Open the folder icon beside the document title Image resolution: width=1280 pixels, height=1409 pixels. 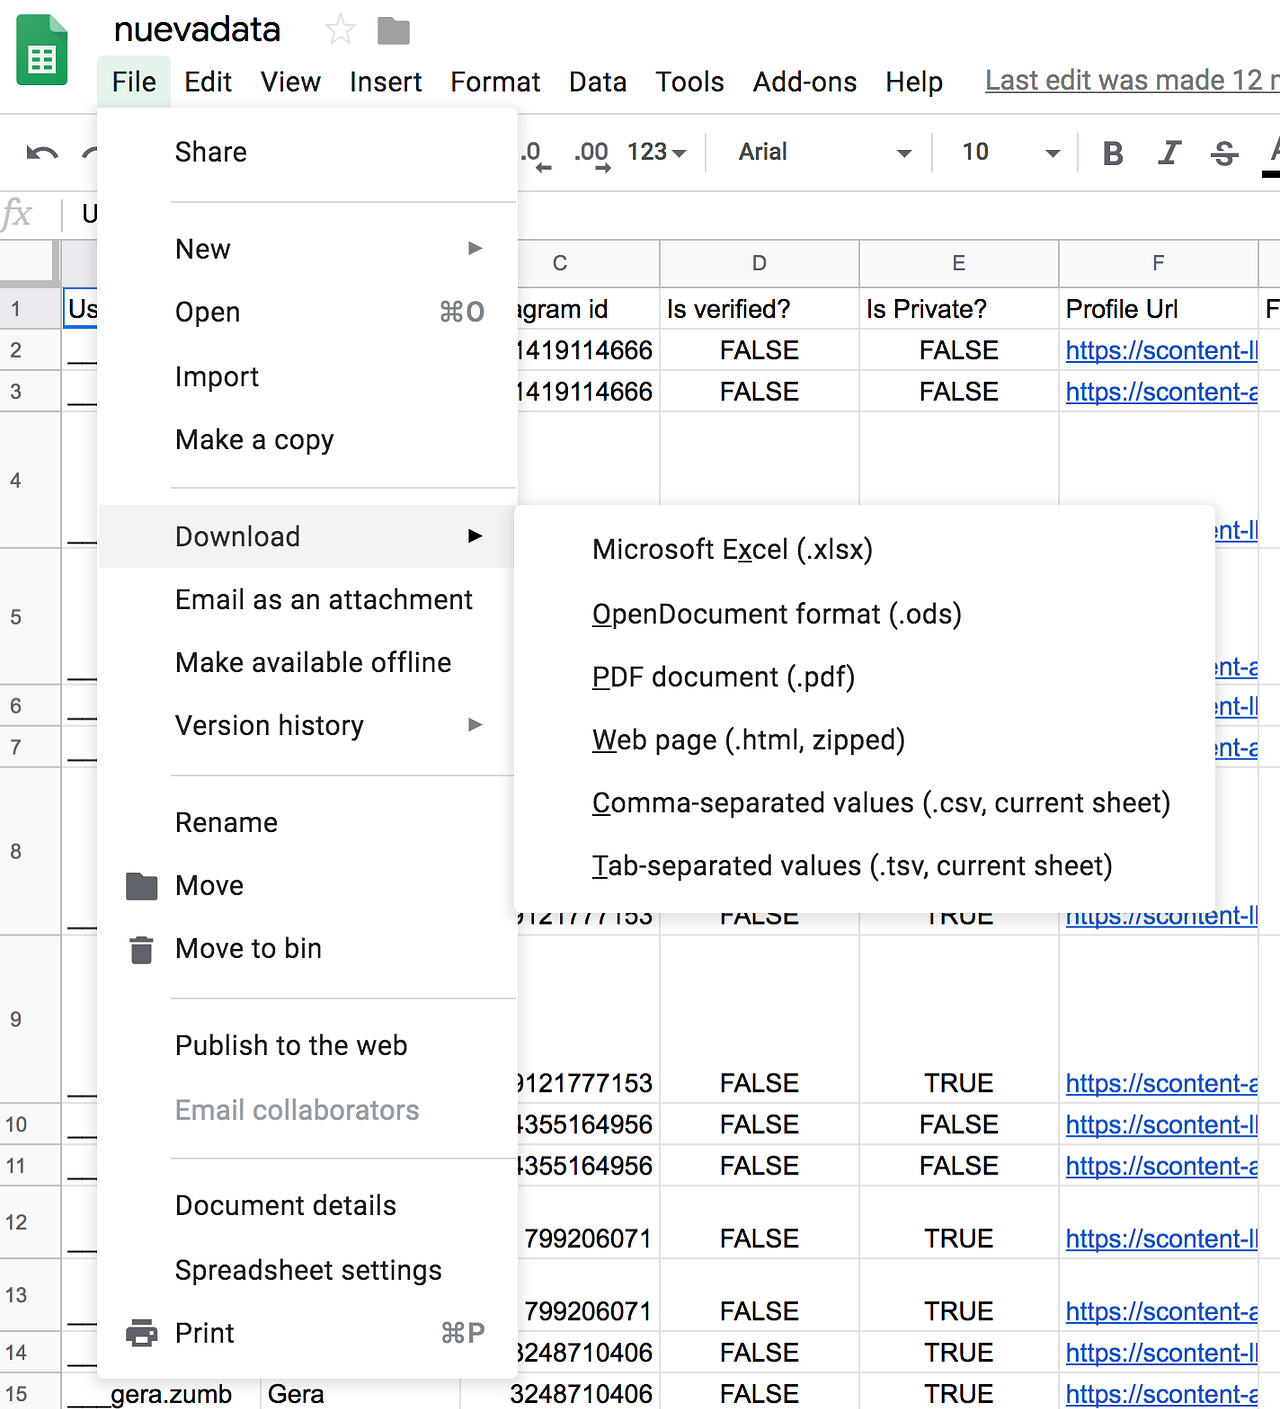click(x=393, y=31)
